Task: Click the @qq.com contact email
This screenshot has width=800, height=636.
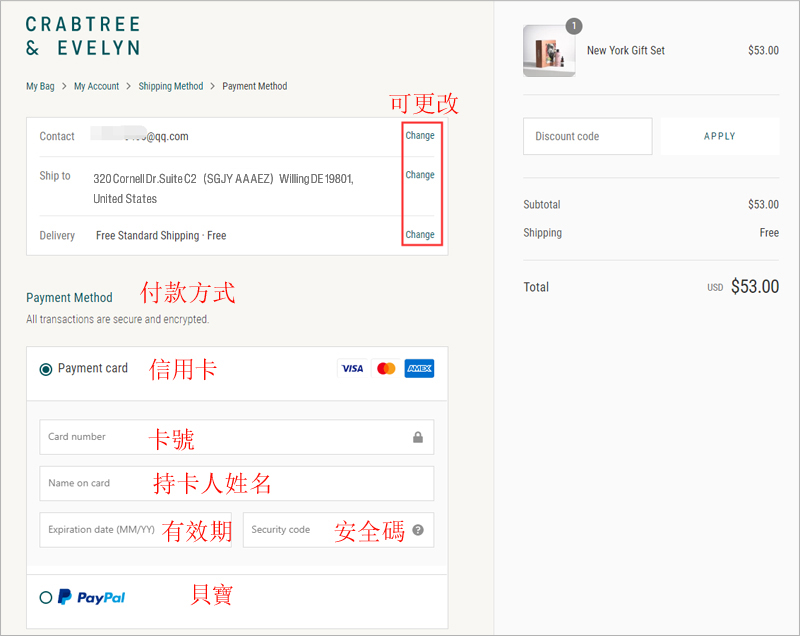Action: pyautogui.click(x=140, y=136)
